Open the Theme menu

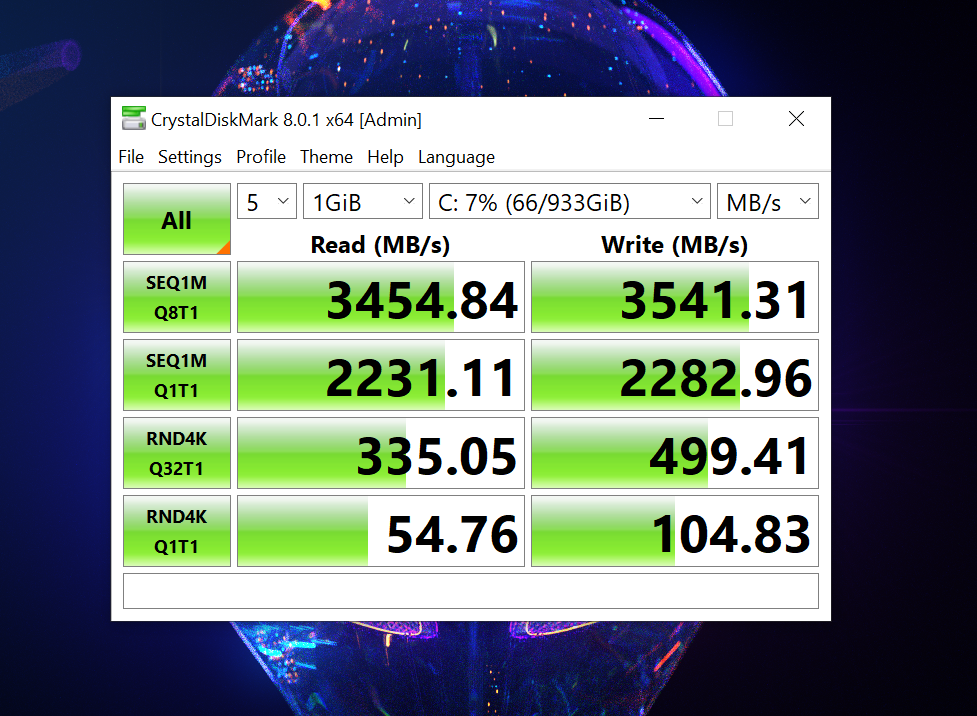[x=326, y=157]
